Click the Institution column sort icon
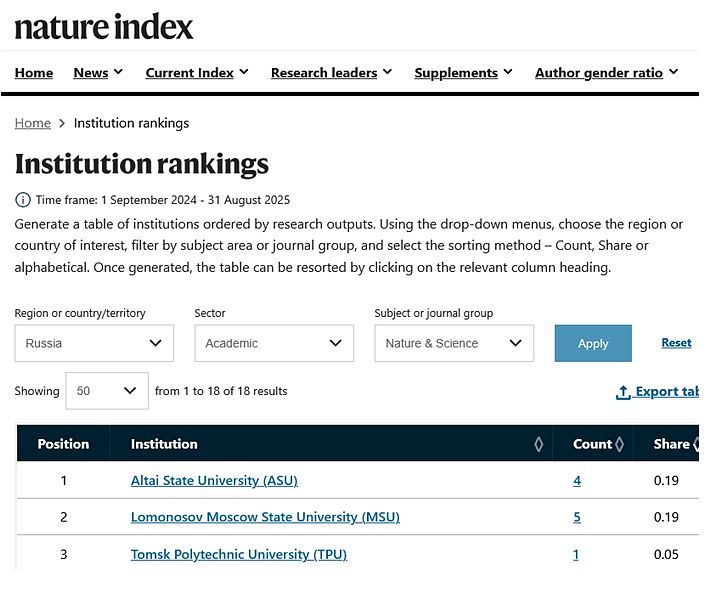 click(539, 444)
